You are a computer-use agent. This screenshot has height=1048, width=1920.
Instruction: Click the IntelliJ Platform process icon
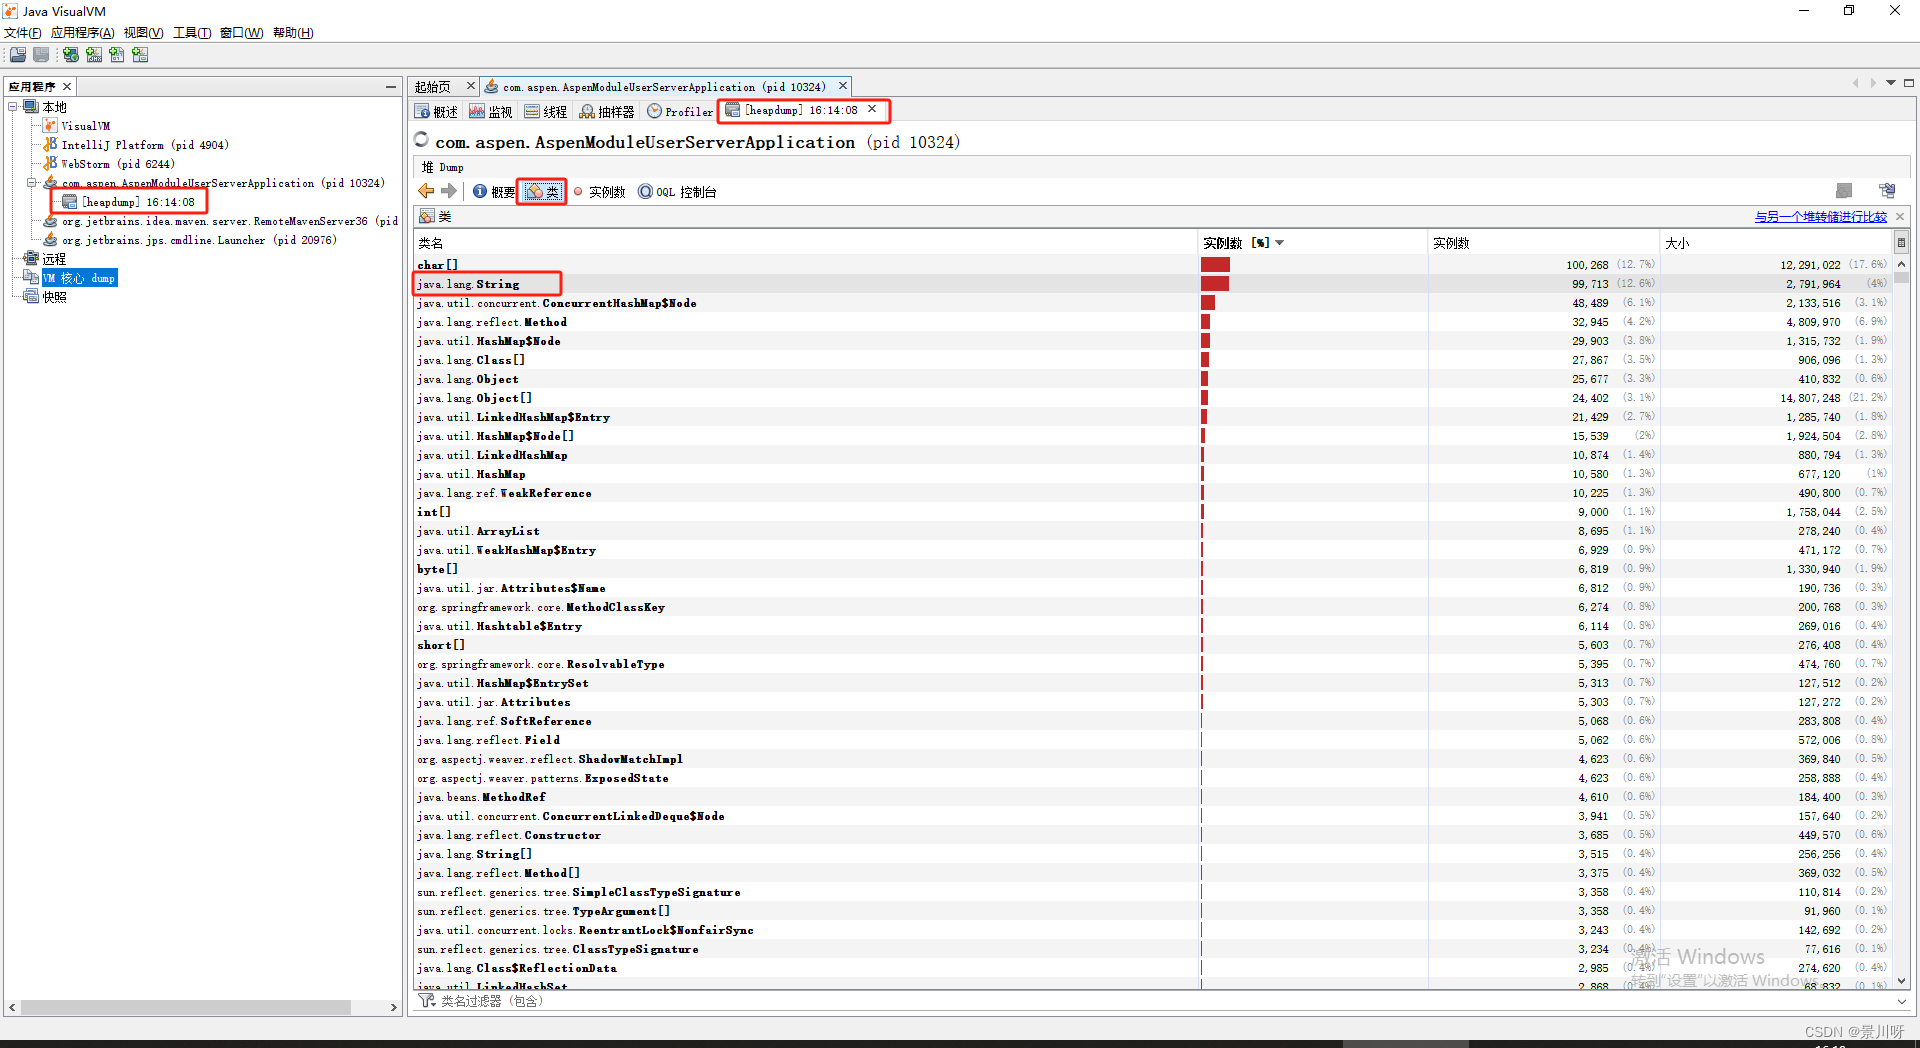[x=50, y=145]
